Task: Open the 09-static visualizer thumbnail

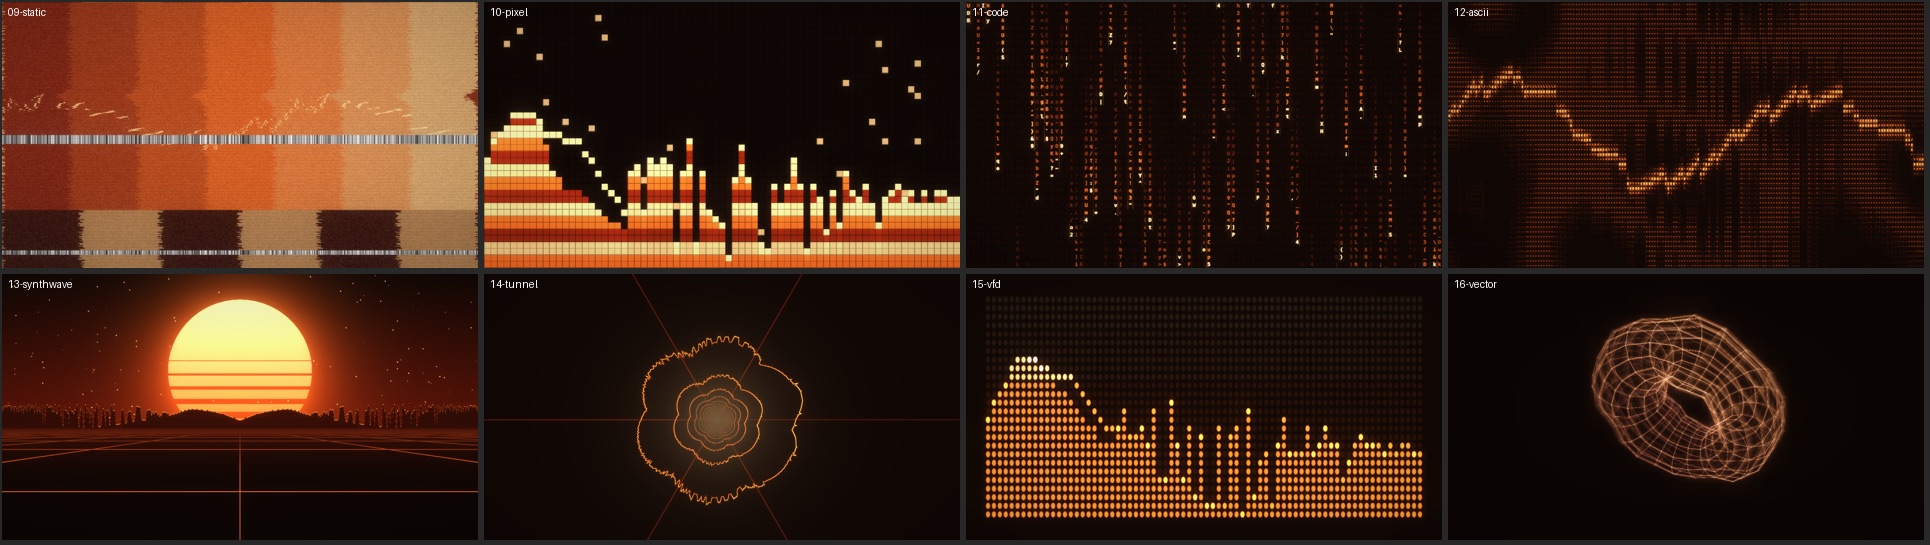Action: 240,135
